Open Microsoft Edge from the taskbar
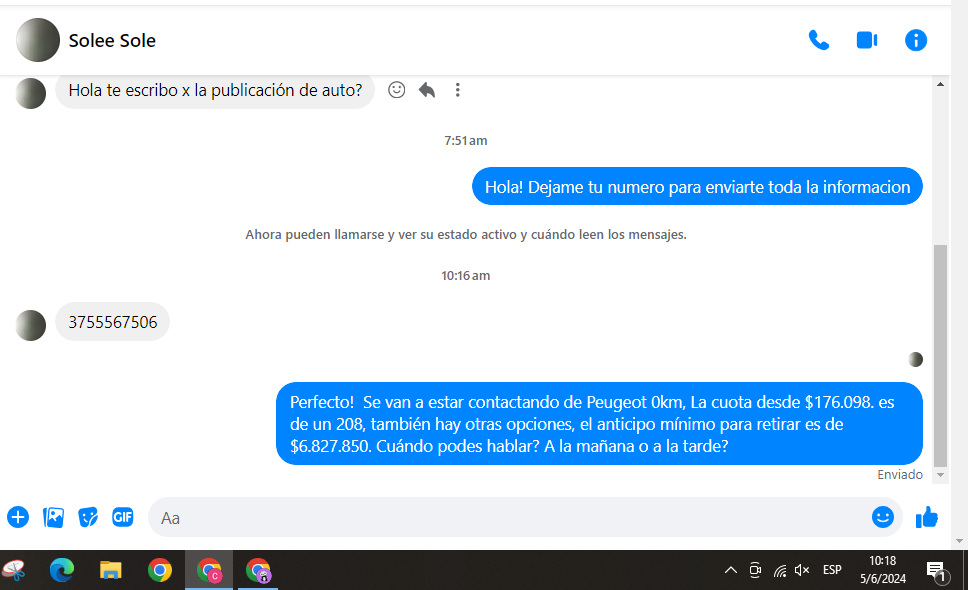The height and width of the screenshot is (590, 968). (x=62, y=570)
